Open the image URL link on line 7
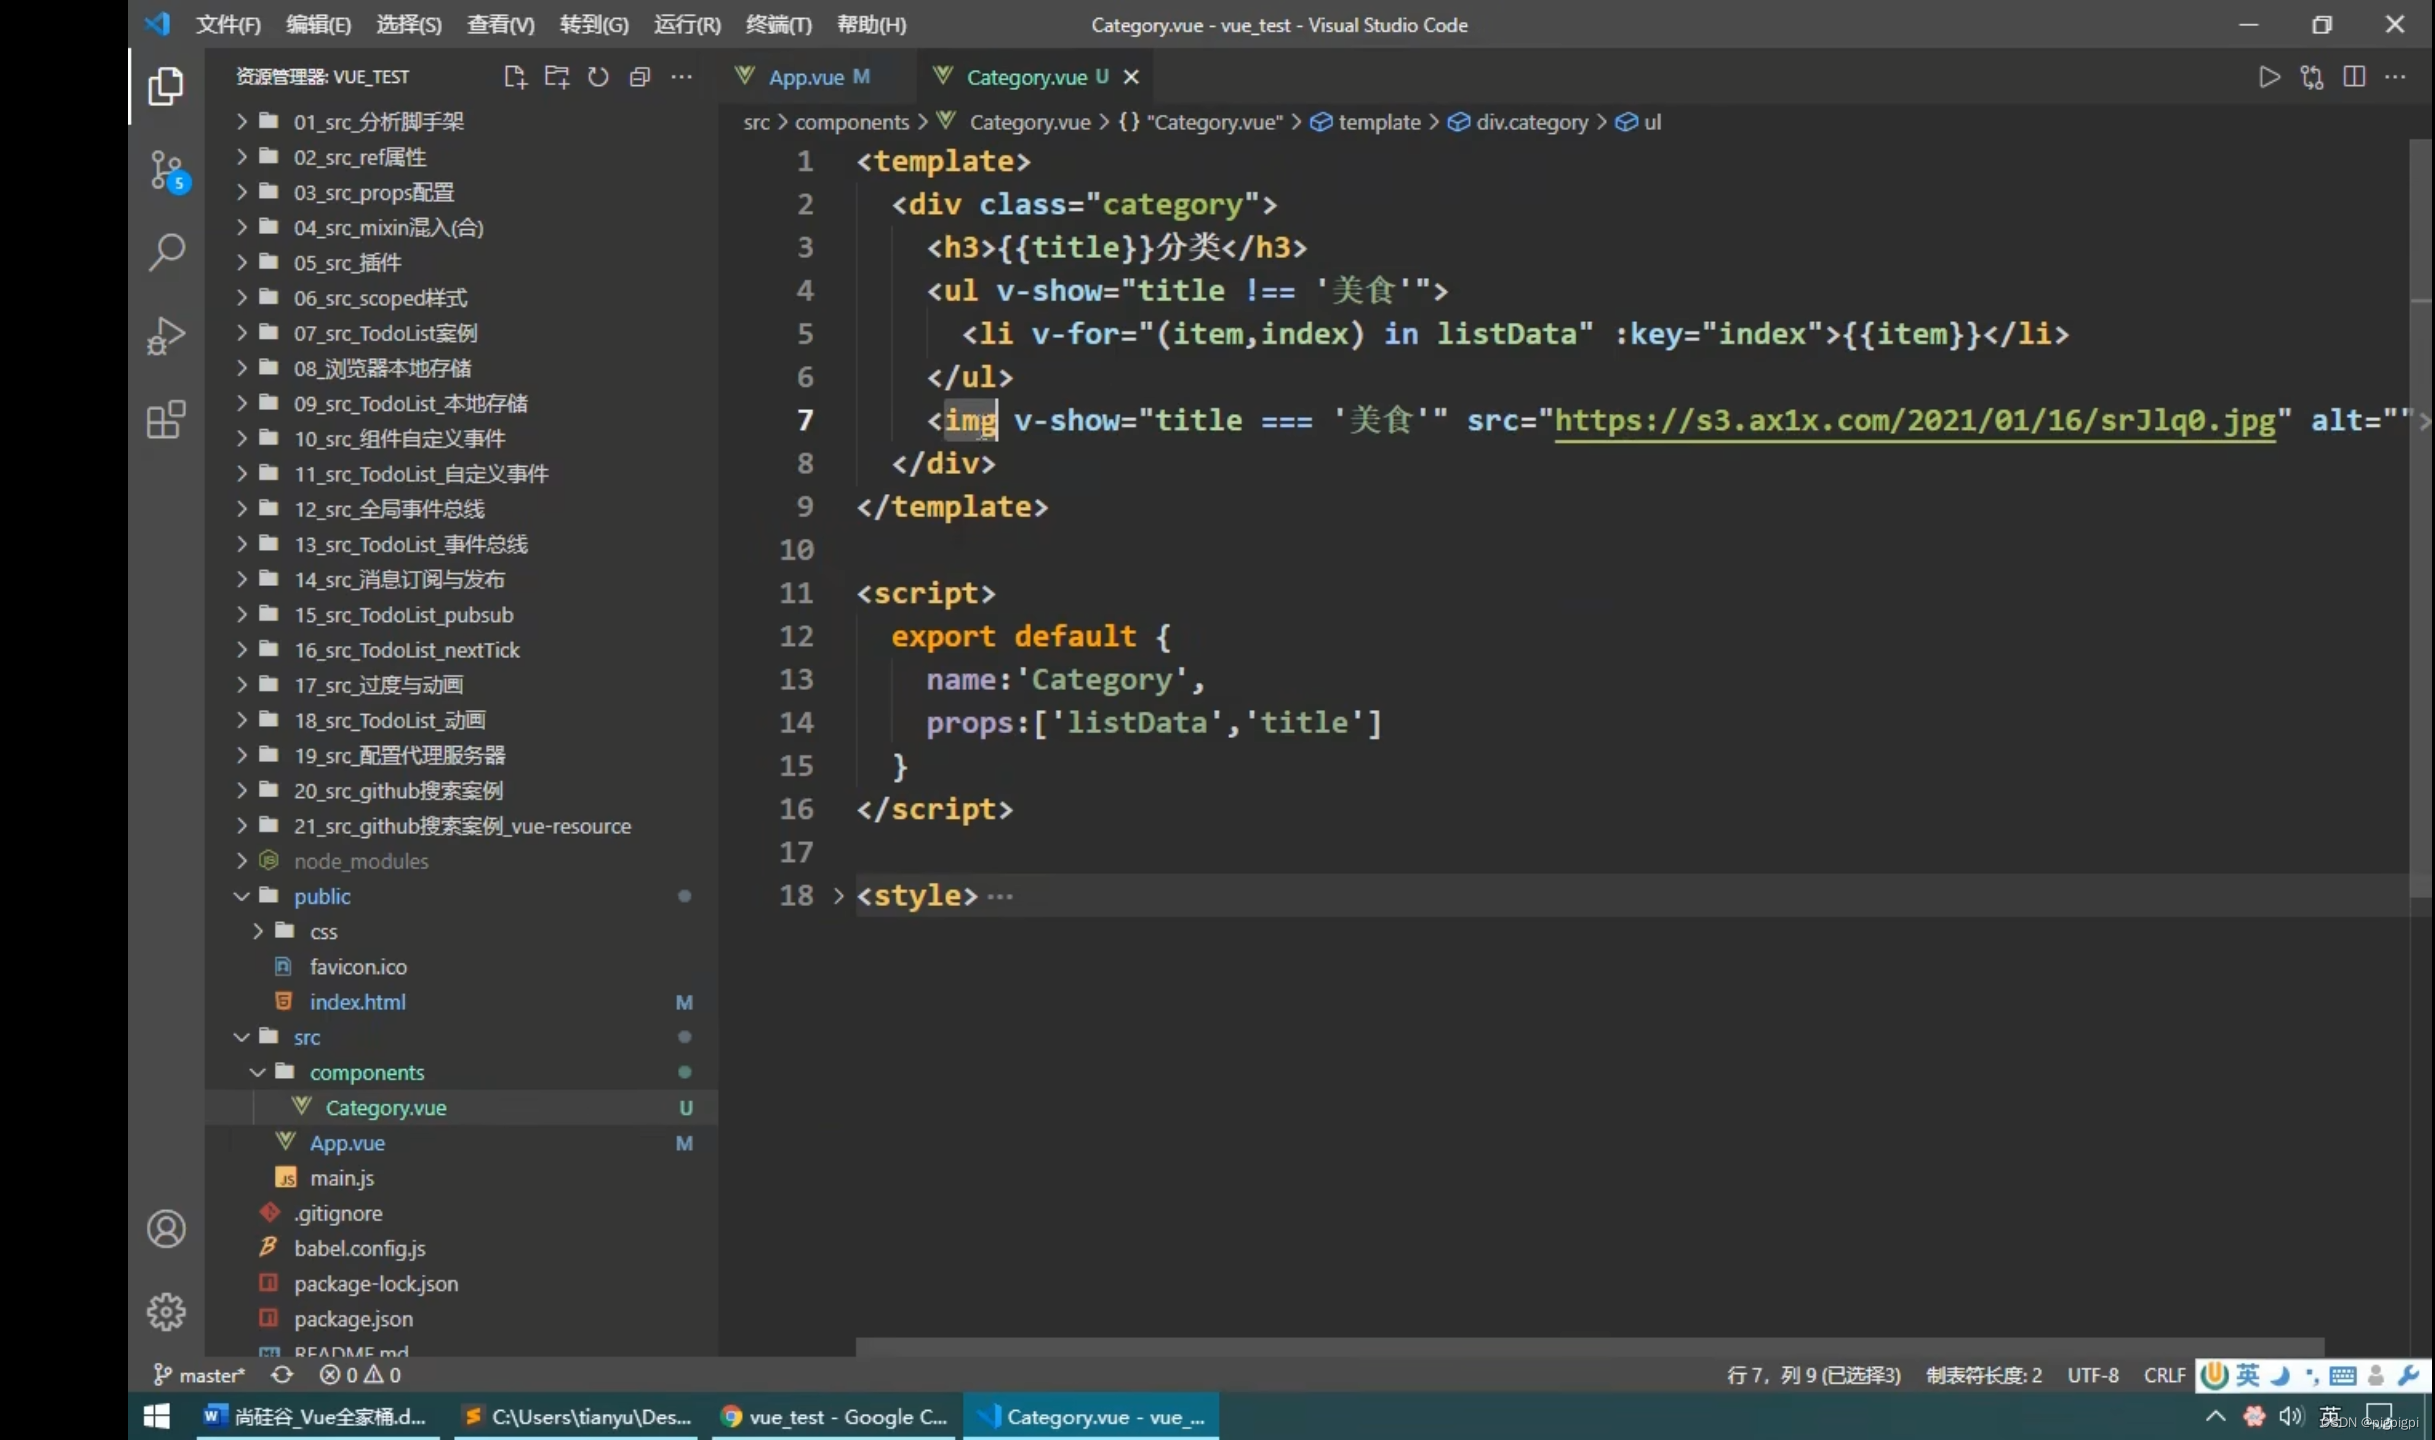 [x=1914, y=420]
